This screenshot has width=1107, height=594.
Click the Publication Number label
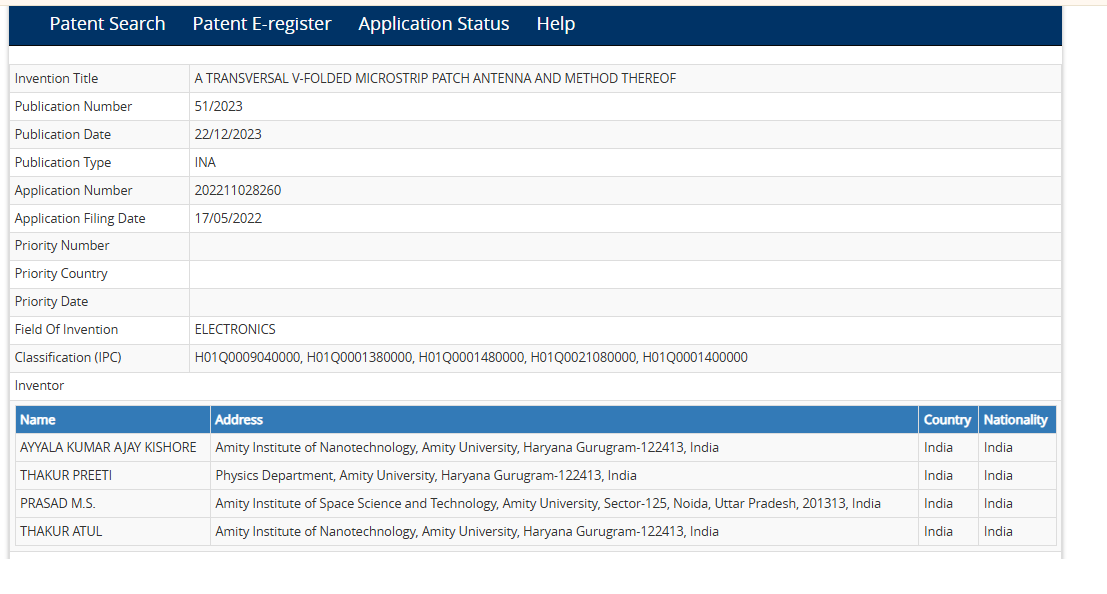[x=73, y=107]
